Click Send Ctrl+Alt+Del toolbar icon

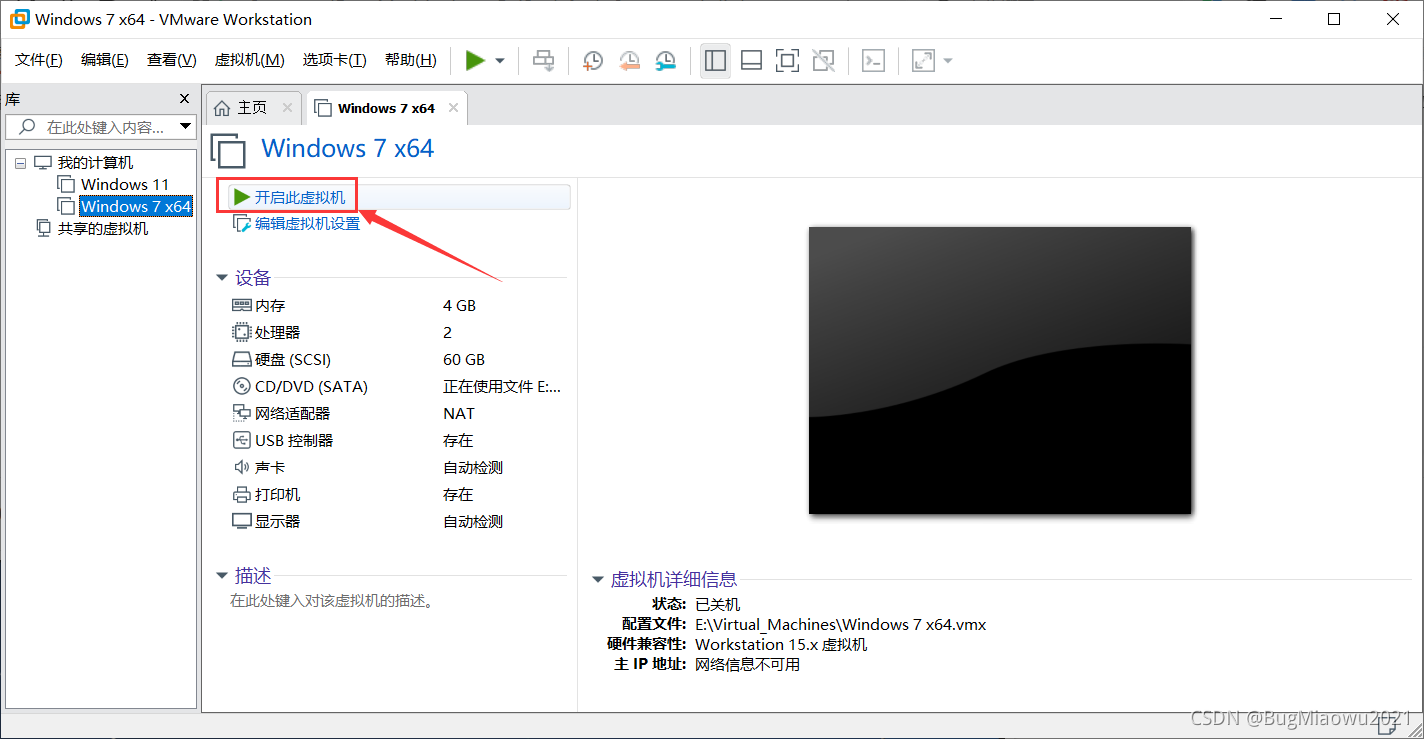click(x=543, y=61)
